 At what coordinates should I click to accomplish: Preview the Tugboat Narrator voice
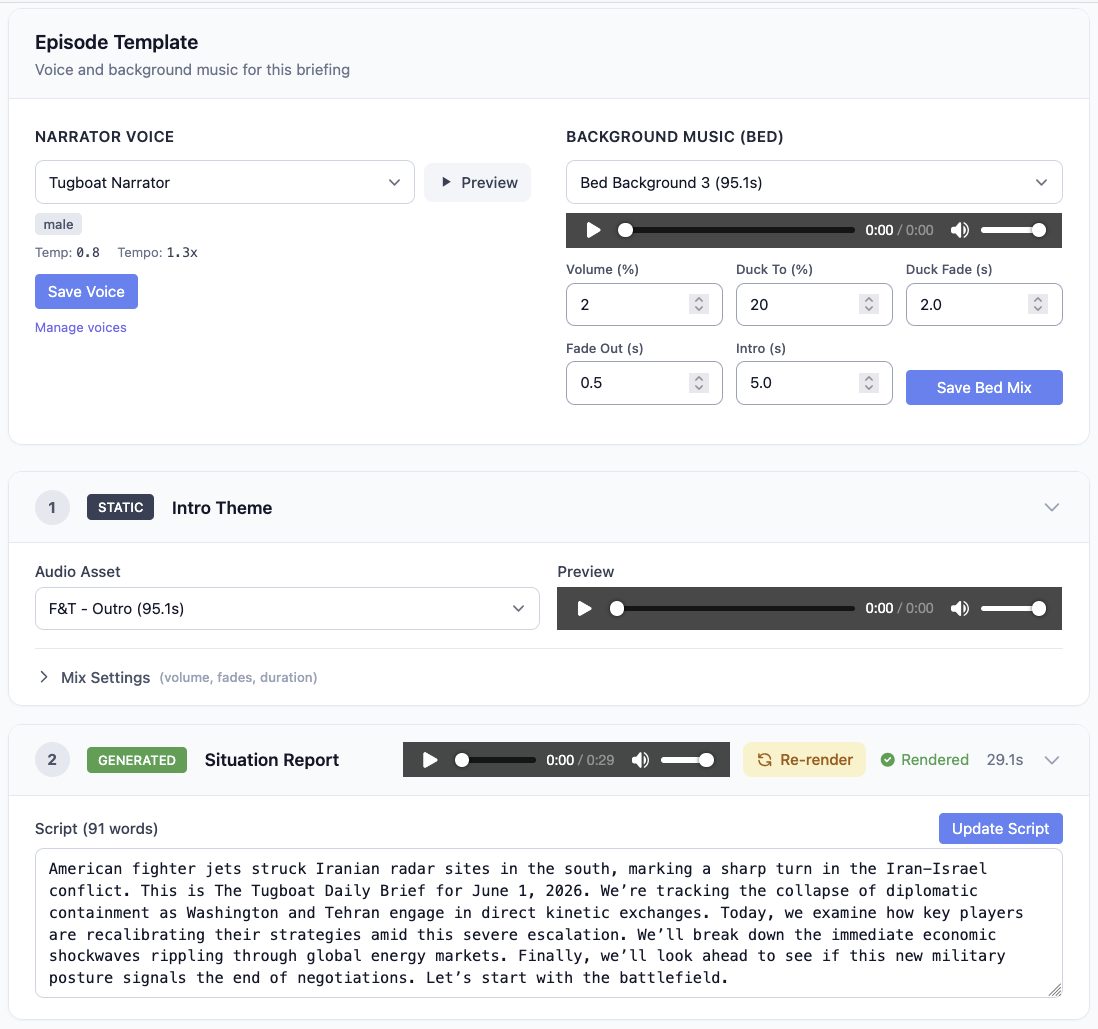[478, 183]
